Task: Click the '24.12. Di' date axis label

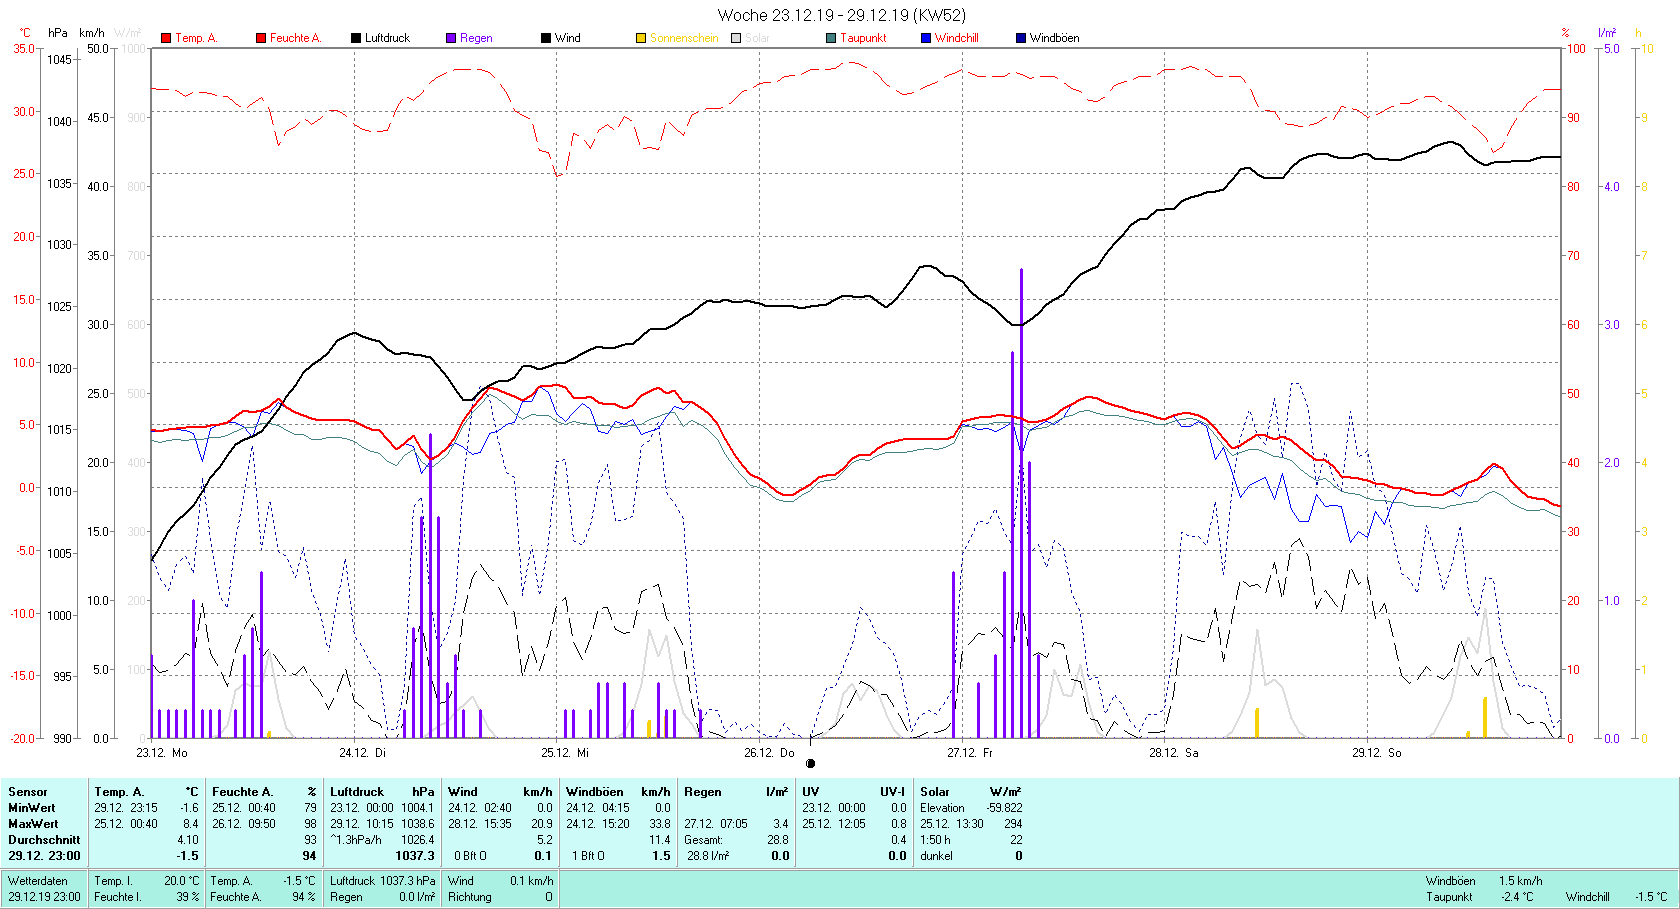Action: 362,753
